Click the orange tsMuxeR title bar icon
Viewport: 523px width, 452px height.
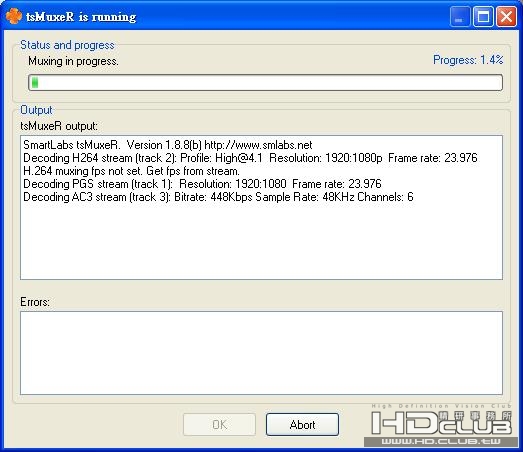pos(14,16)
